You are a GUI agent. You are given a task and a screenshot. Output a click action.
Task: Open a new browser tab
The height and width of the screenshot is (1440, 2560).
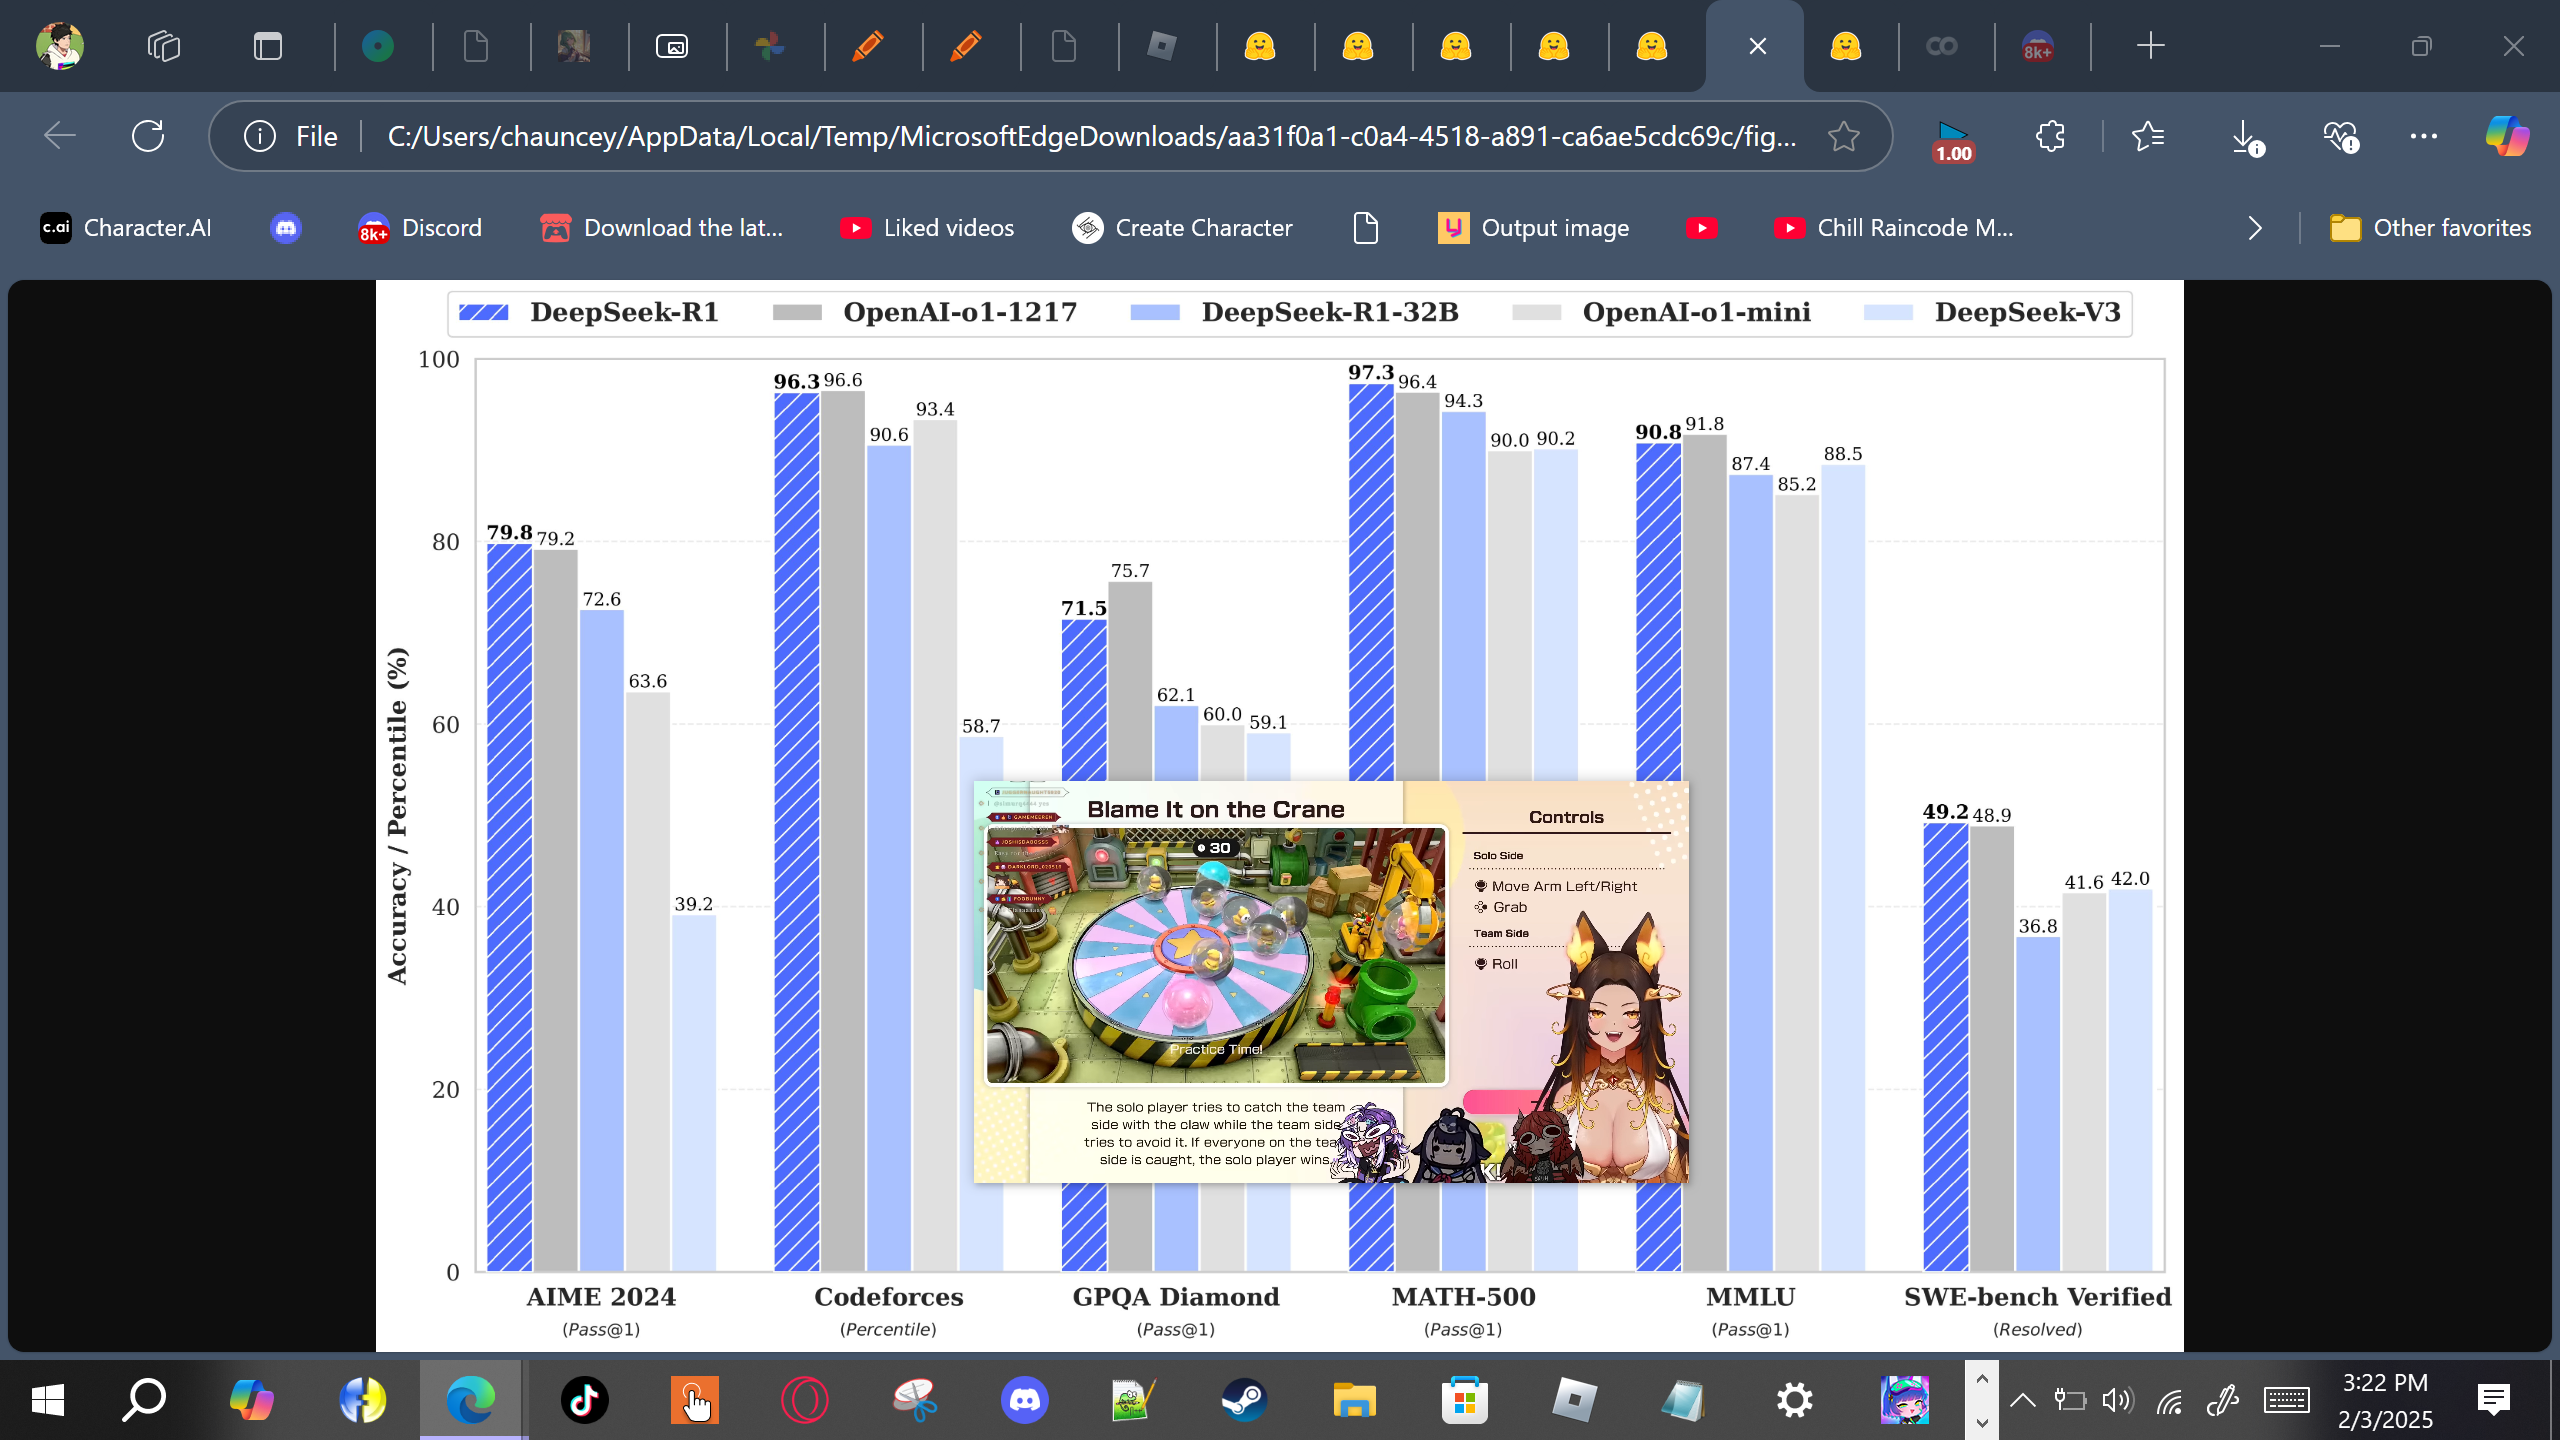click(x=2150, y=46)
